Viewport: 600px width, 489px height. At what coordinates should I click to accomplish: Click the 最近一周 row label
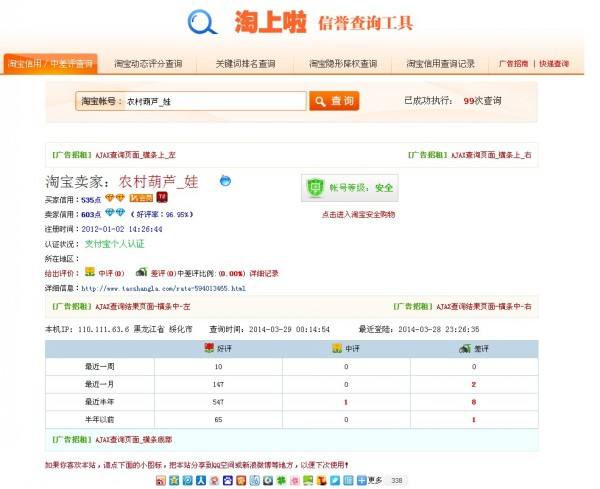(x=99, y=367)
